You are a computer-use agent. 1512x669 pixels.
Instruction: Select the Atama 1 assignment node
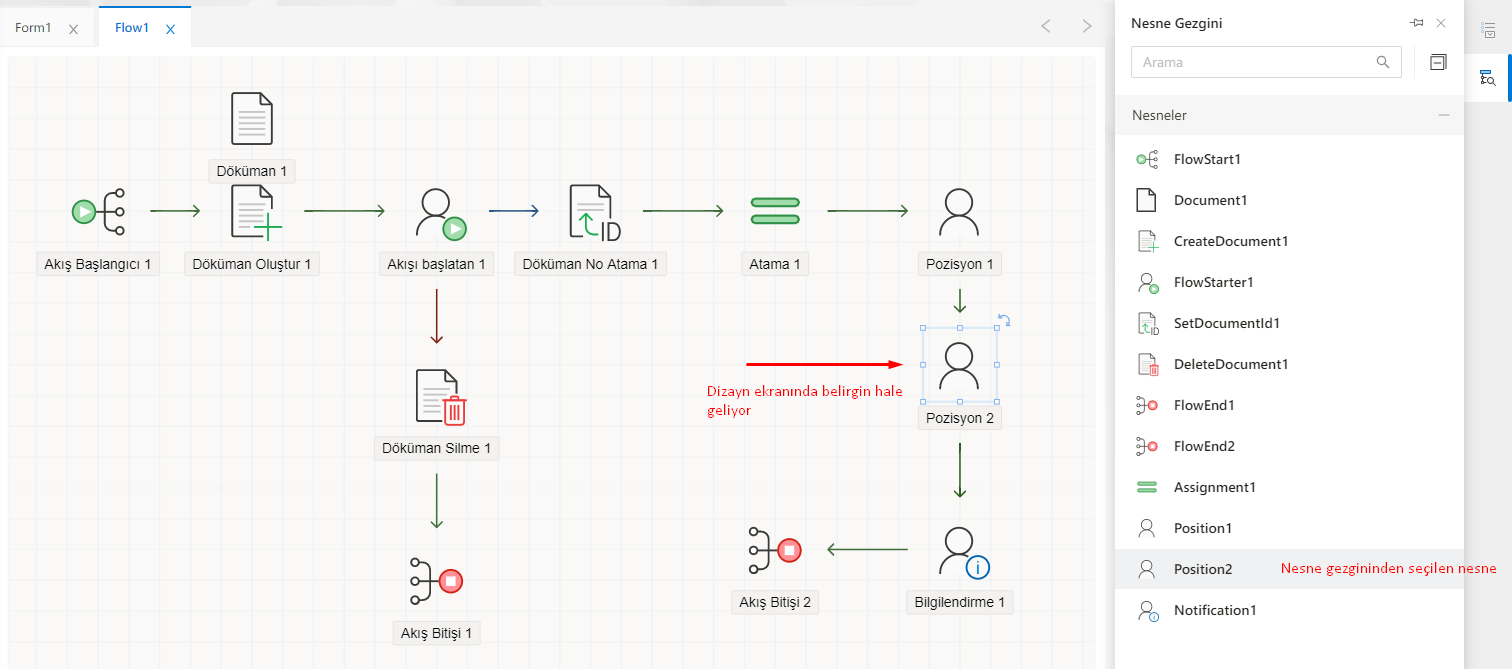tap(775, 211)
